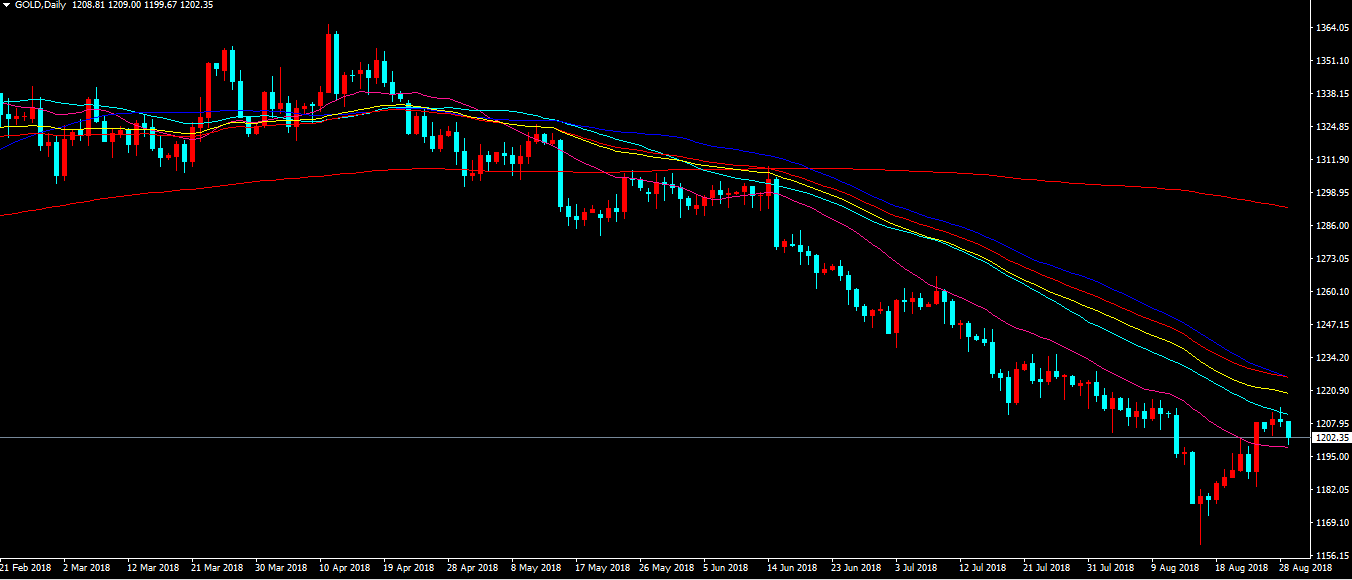
Task: Click the 1273.05 price axis label
Action: [x=1335, y=259]
